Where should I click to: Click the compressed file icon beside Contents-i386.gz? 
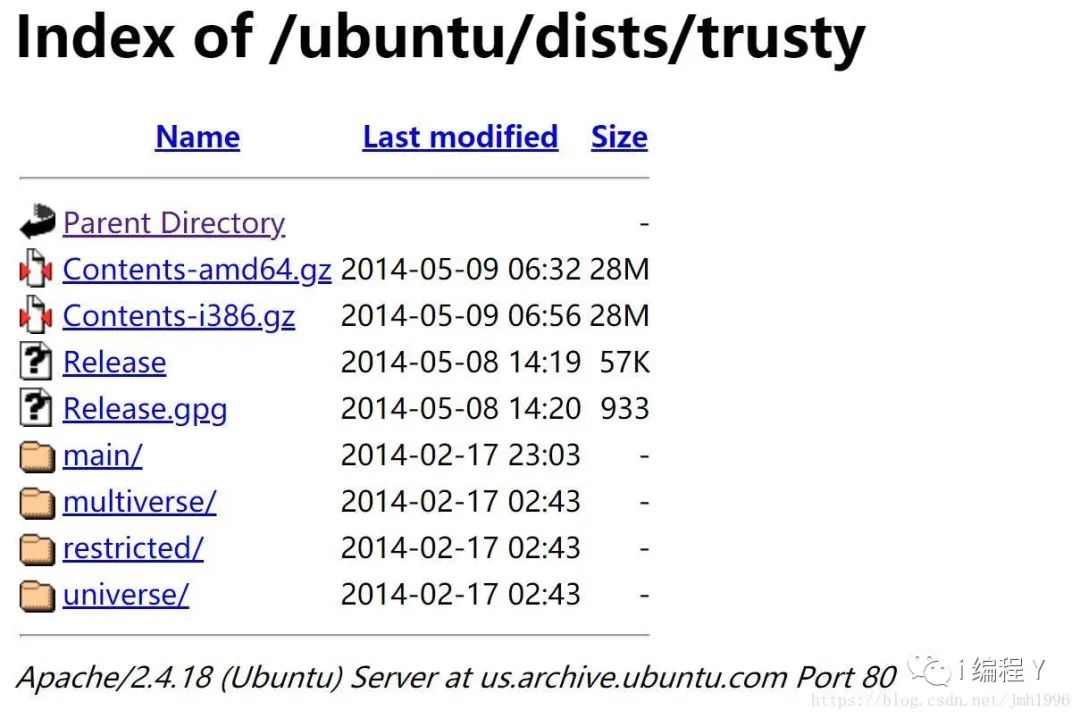pyautogui.click(x=37, y=315)
